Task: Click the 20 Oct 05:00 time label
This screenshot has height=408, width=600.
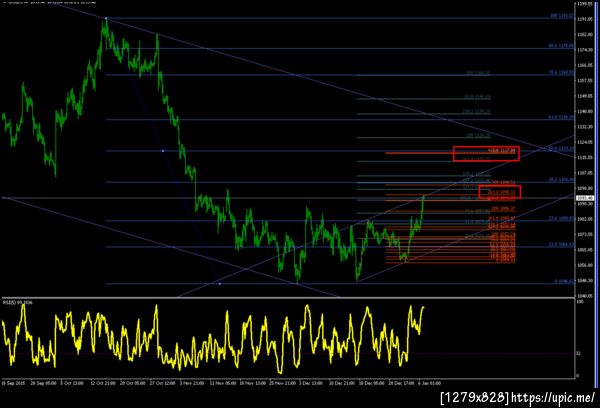Action: [x=132, y=383]
